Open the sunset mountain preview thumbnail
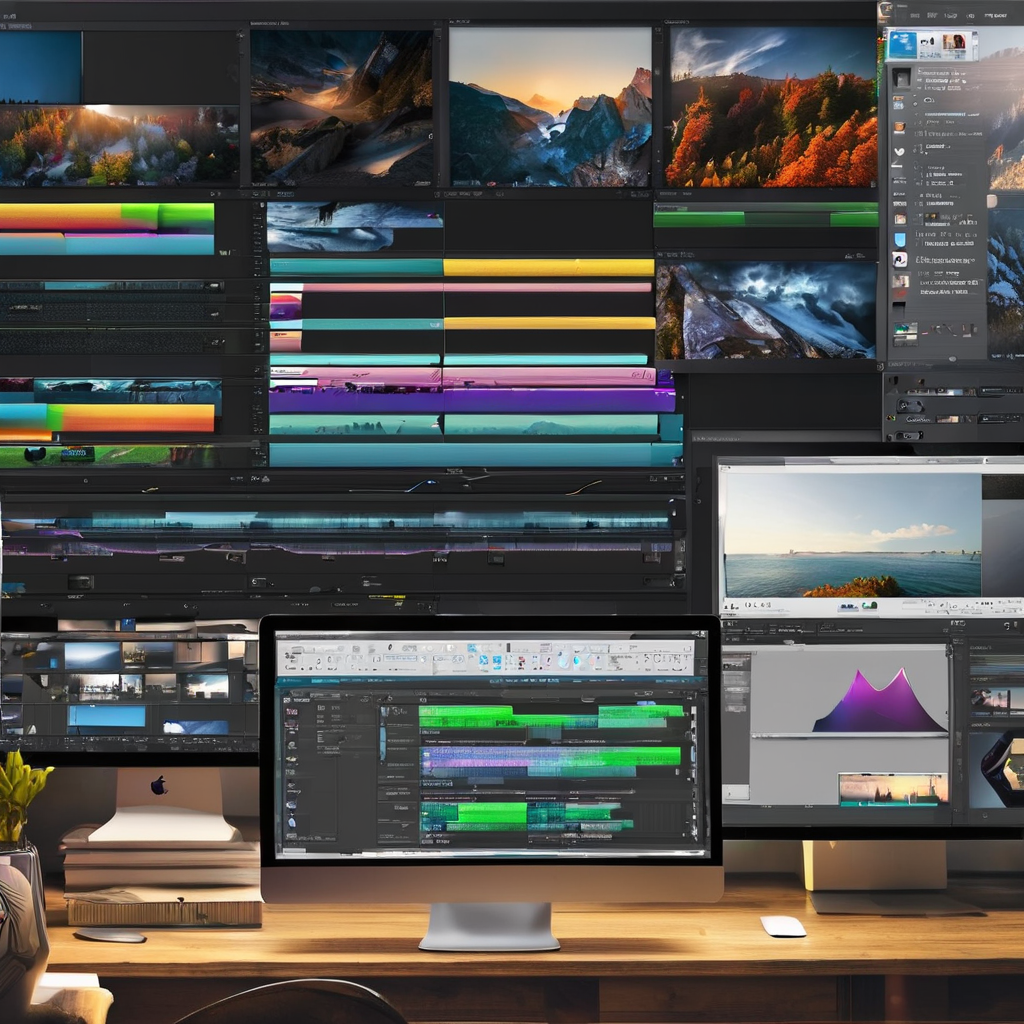The image size is (1024, 1024). pos(550,106)
